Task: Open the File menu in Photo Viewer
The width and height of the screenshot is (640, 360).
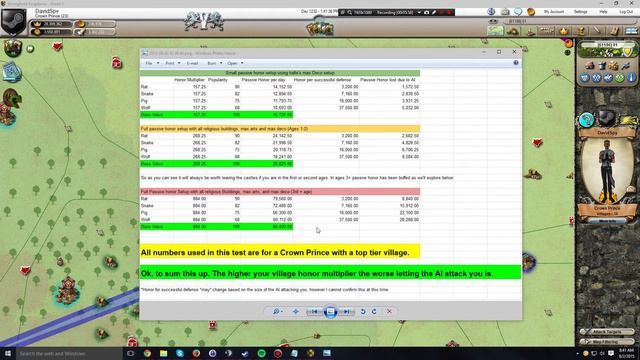Action: tap(152, 63)
